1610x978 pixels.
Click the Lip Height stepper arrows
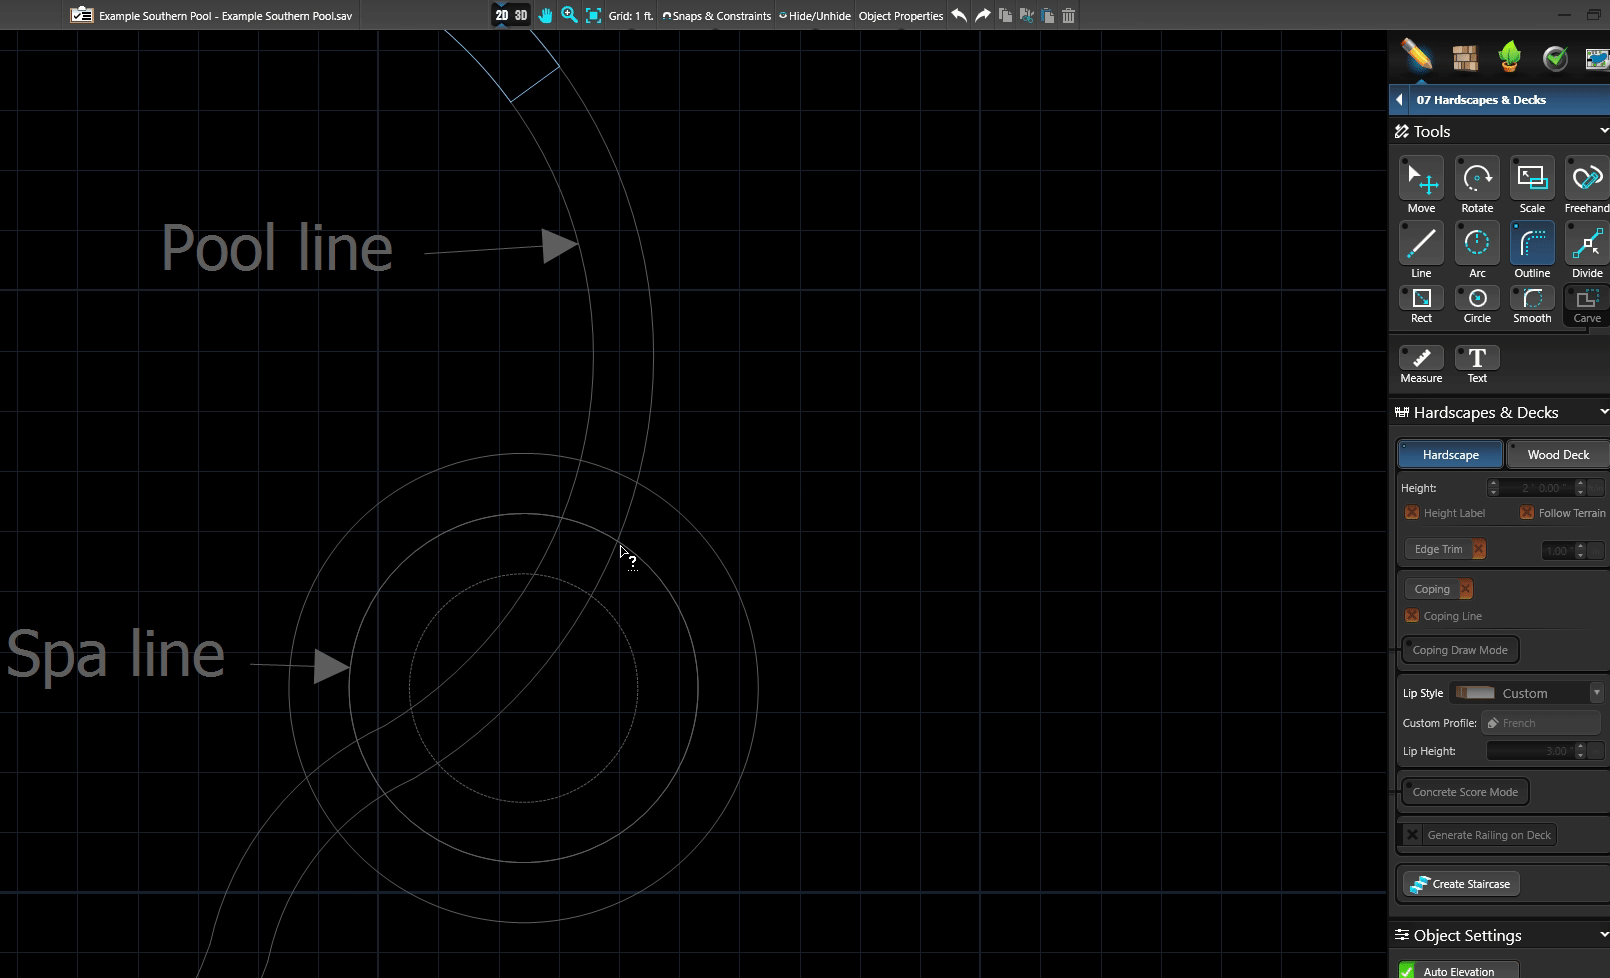(1580, 751)
